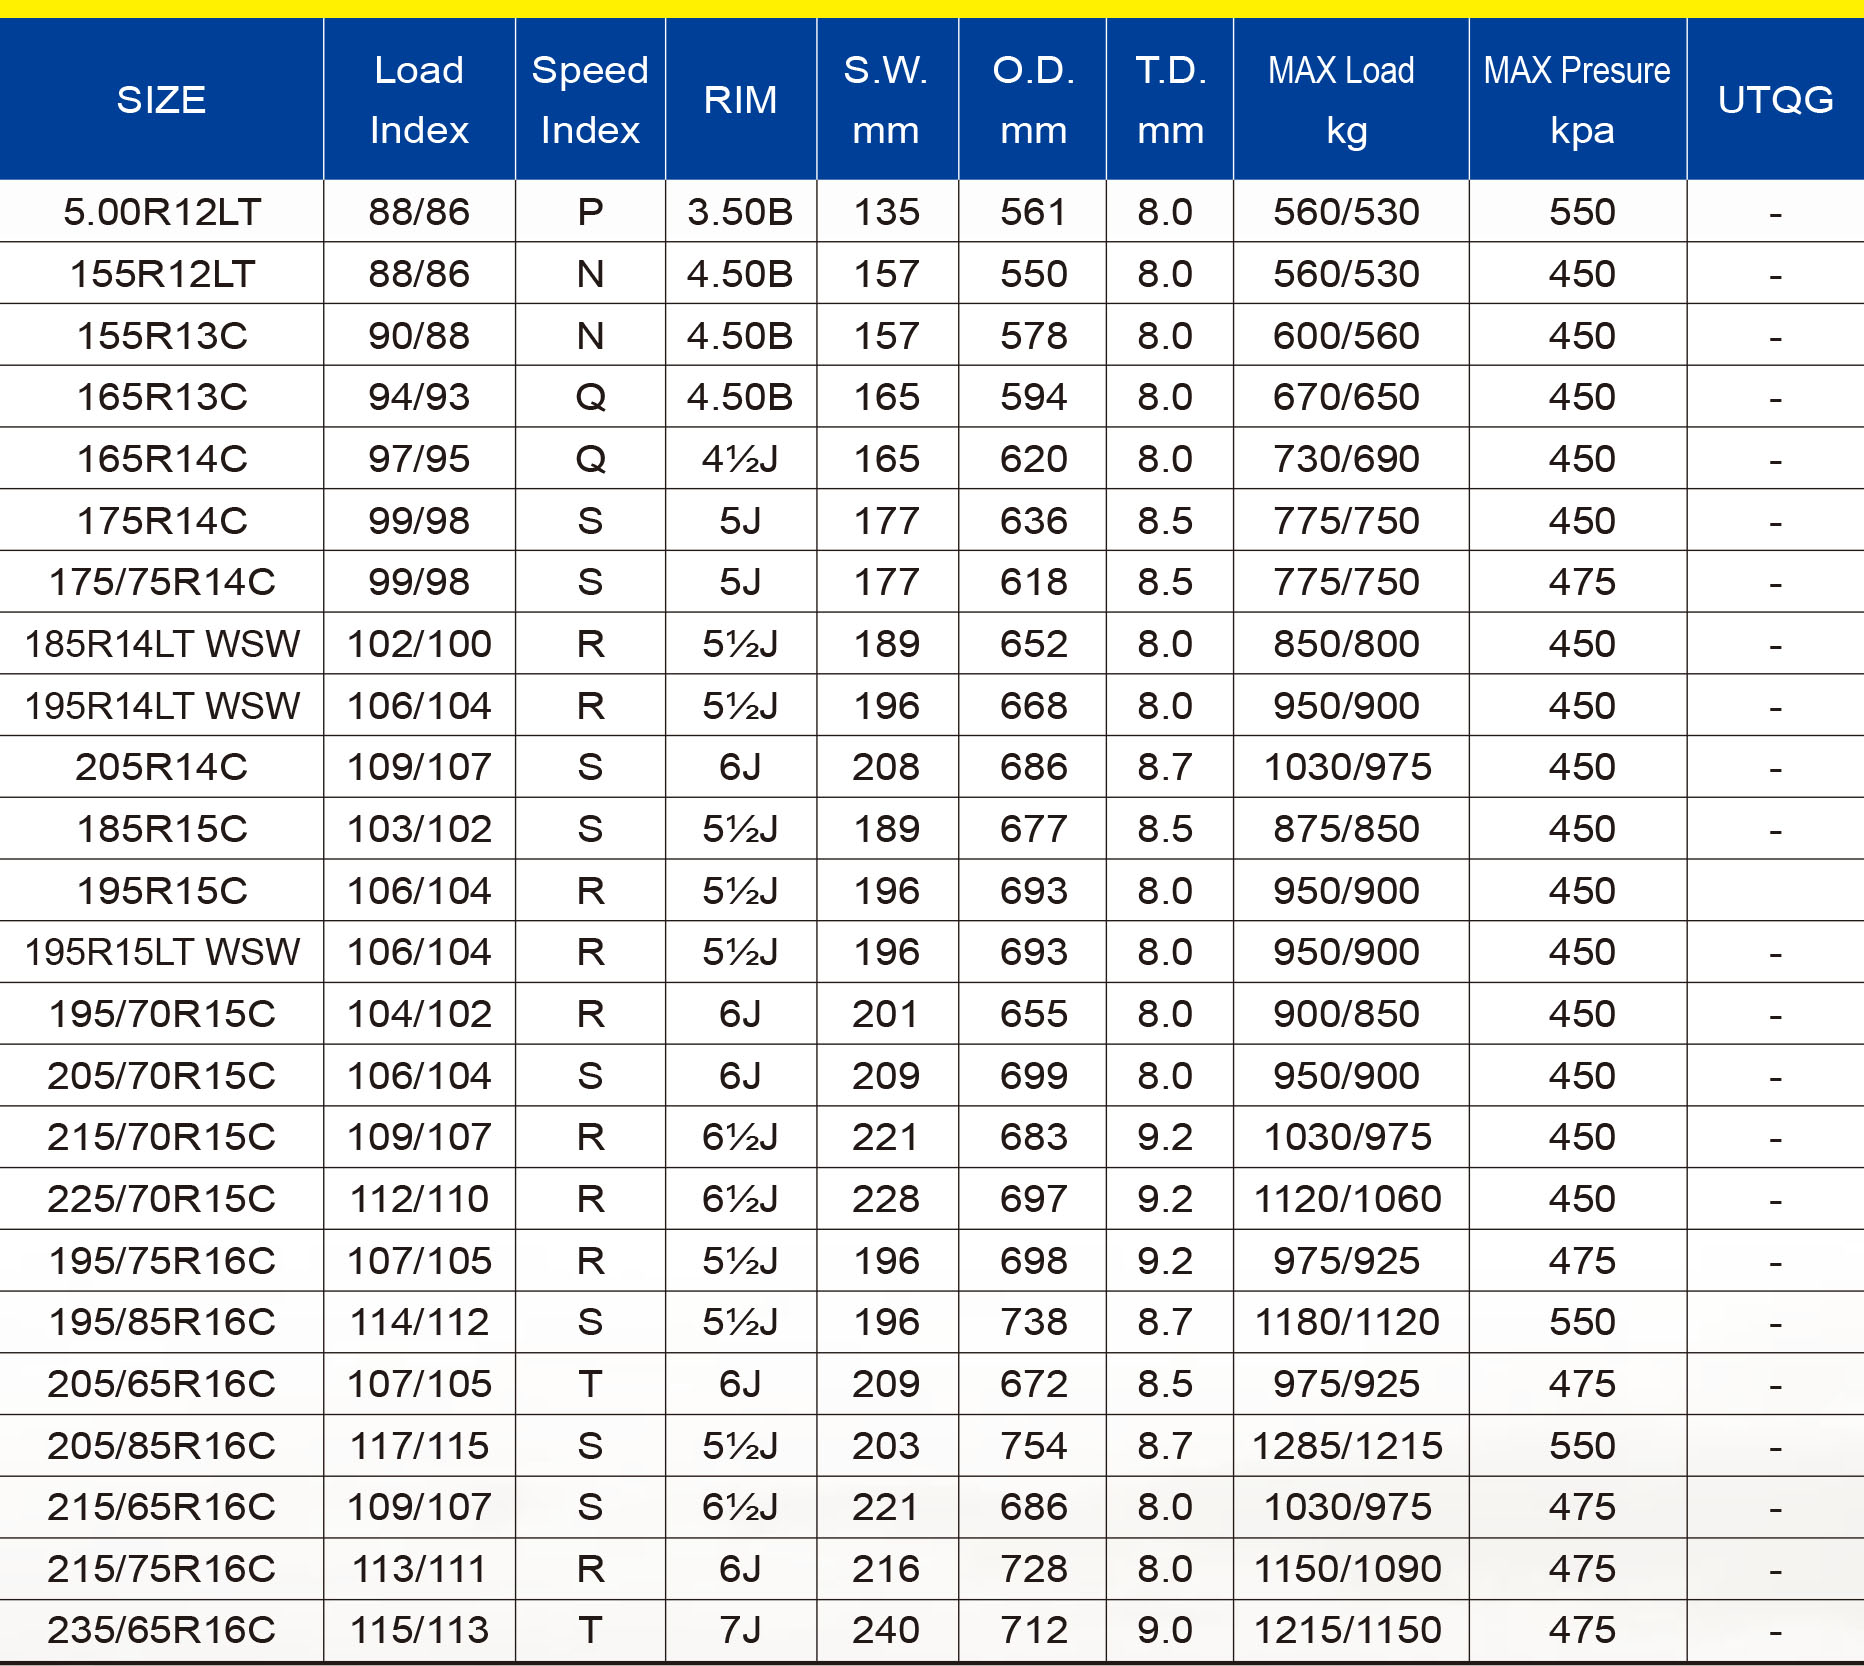1864x1666 pixels.
Task: Click max load 1215/1150 cell
Action: 1351,1630
